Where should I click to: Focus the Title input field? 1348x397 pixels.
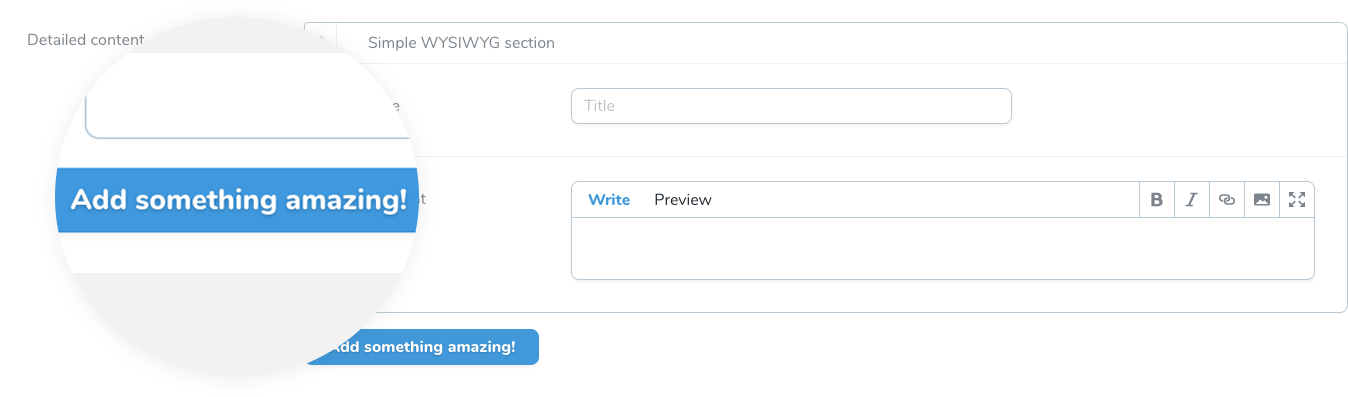coord(791,106)
